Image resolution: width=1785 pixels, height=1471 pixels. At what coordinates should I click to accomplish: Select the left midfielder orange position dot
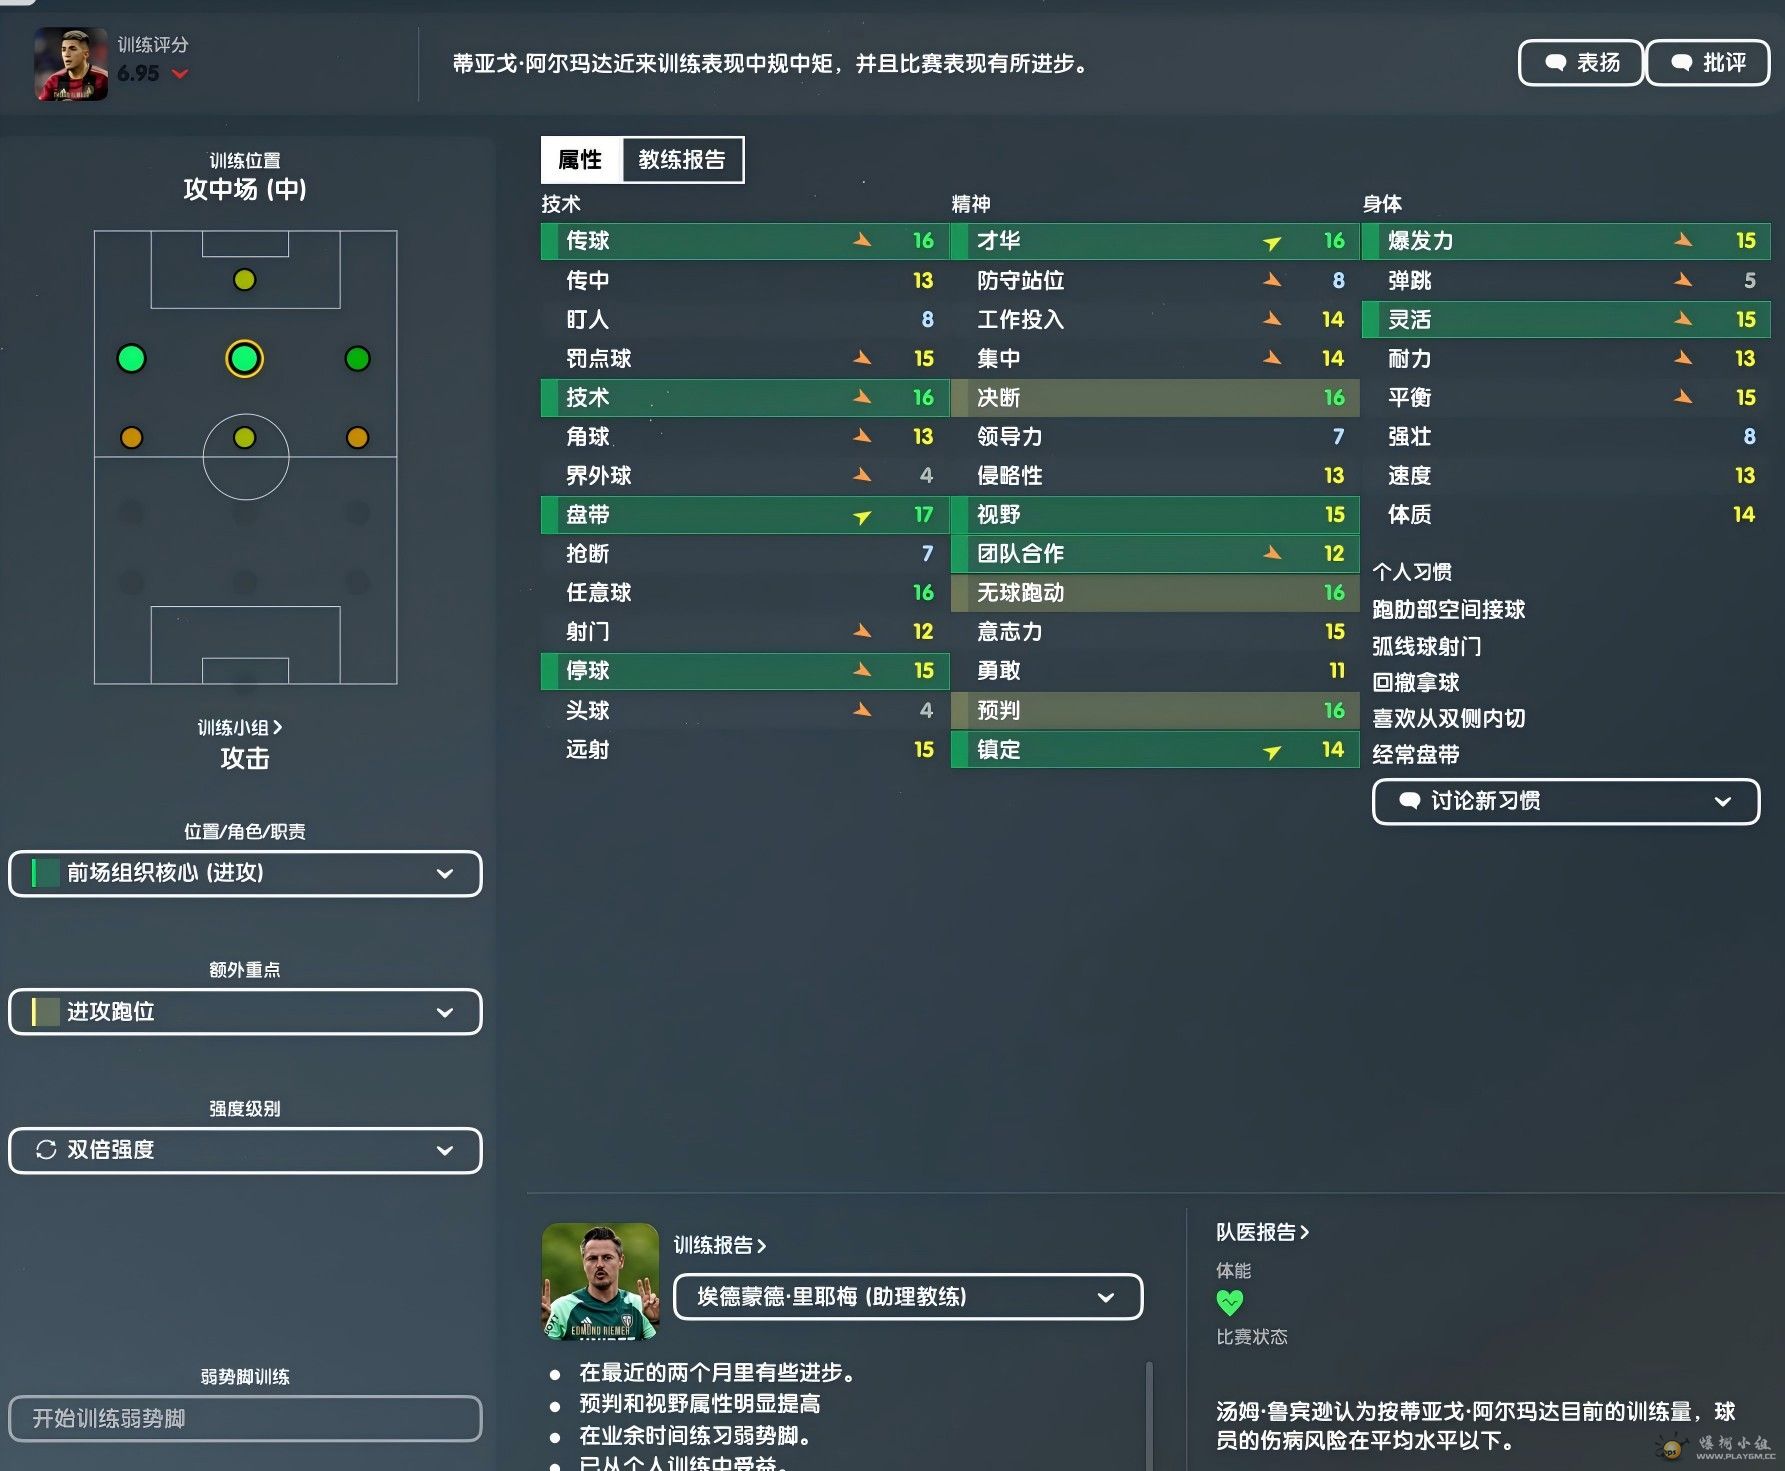(131, 437)
